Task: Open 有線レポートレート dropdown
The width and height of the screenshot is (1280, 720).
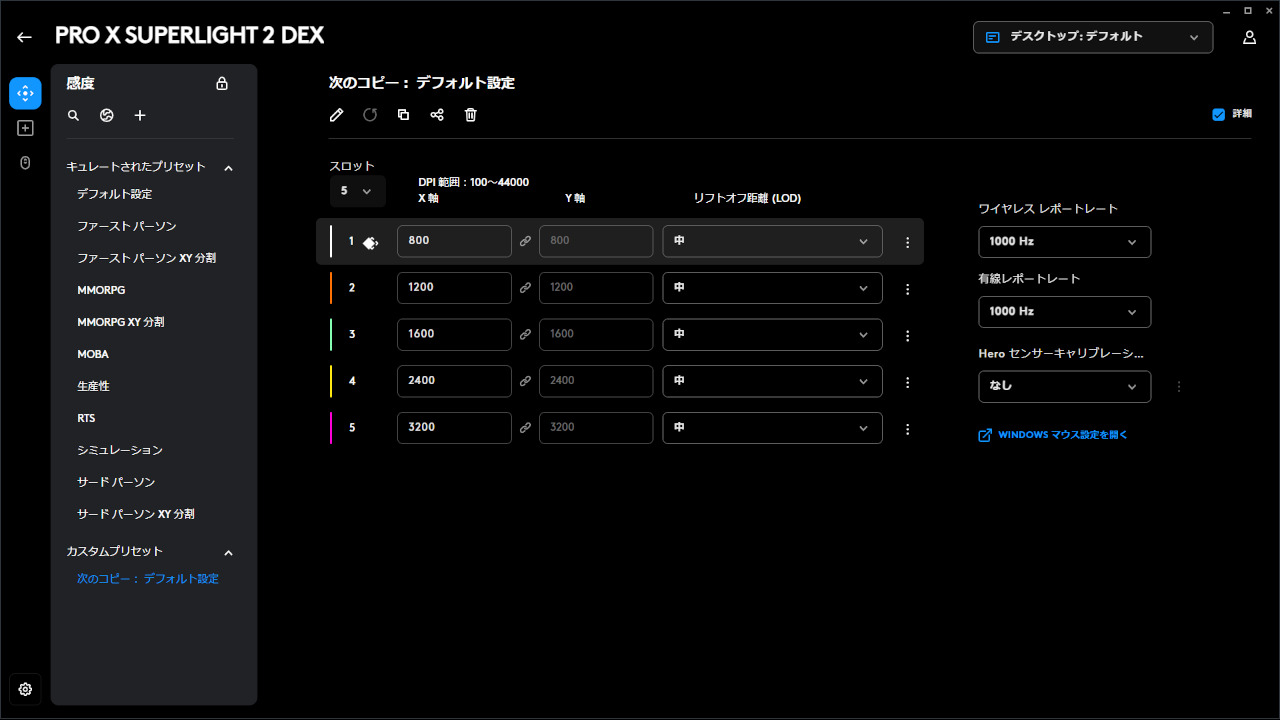Action: [x=1064, y=312]
